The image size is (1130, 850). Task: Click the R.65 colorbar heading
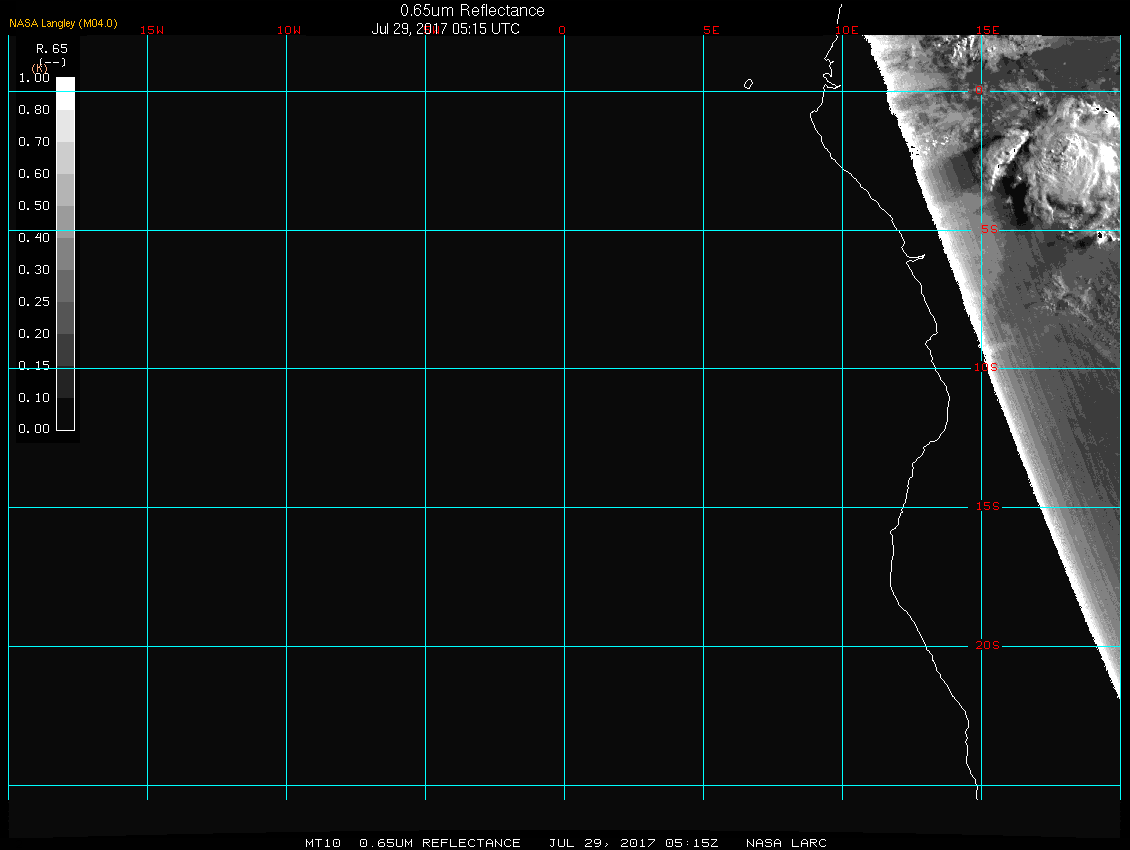coord(50,48)
